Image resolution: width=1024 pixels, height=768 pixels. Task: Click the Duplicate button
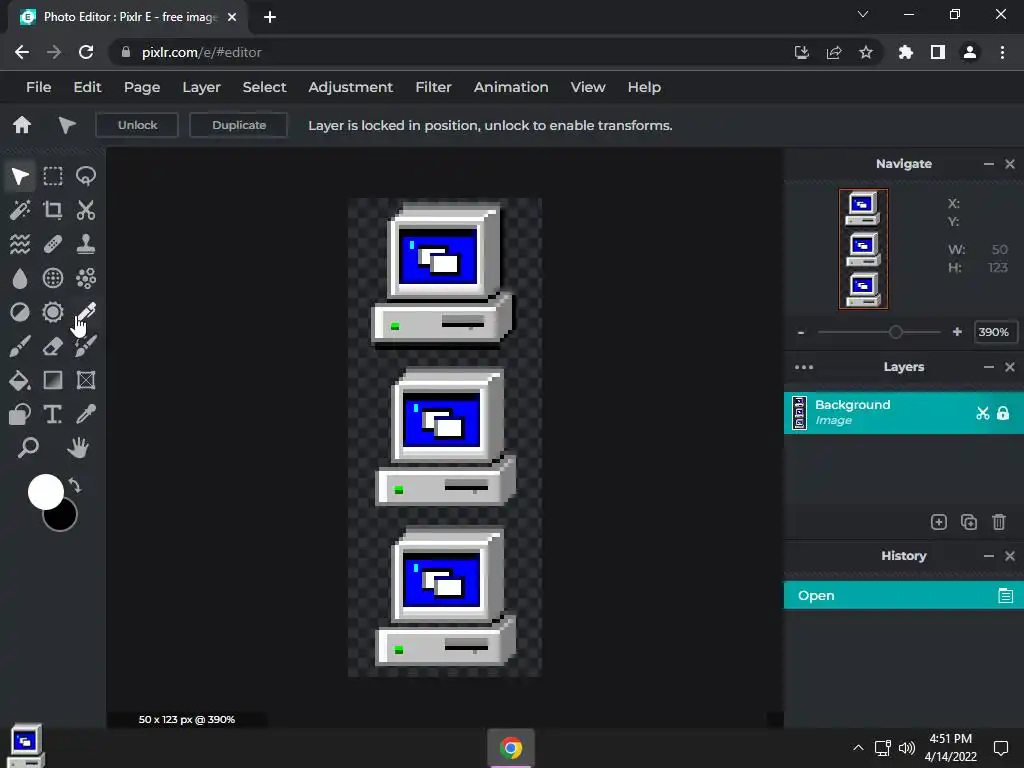pyautogui.click(x=238, y=125)
